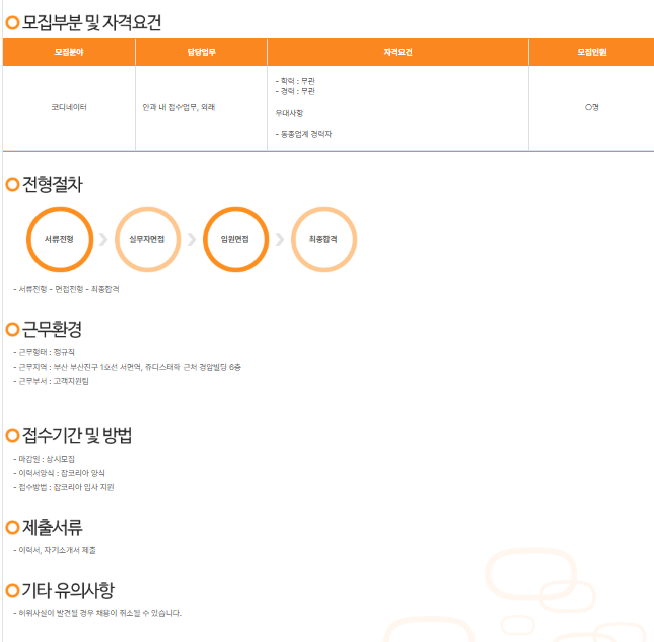Select the '허위사실이 발견될 경우' notice line
The height and width of the screenshot is (642, 654).
point(98,613)
